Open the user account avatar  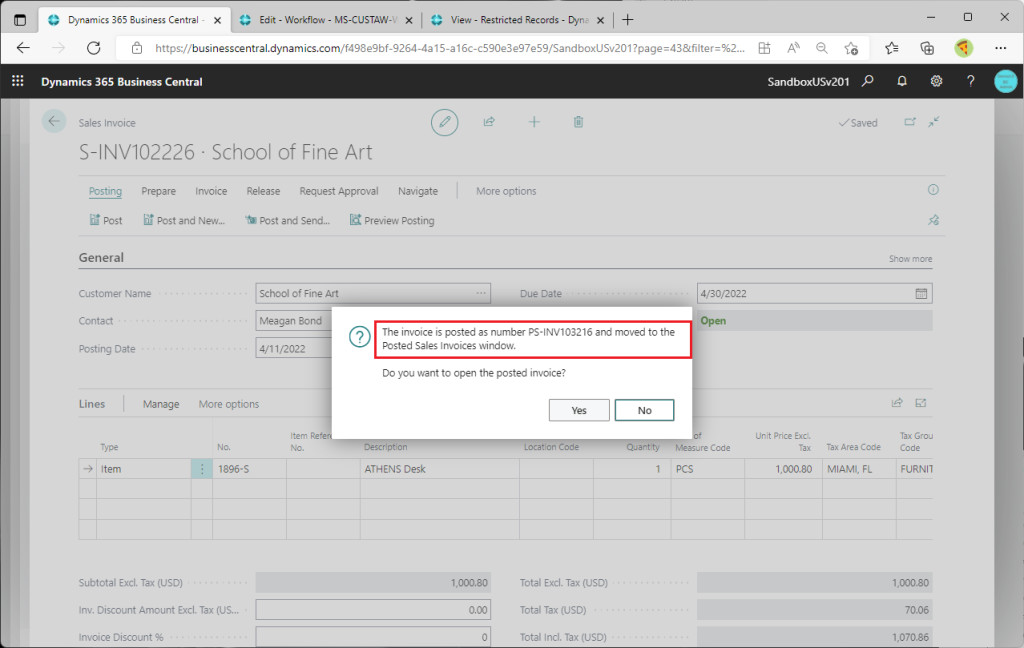tap(1006, 81)
